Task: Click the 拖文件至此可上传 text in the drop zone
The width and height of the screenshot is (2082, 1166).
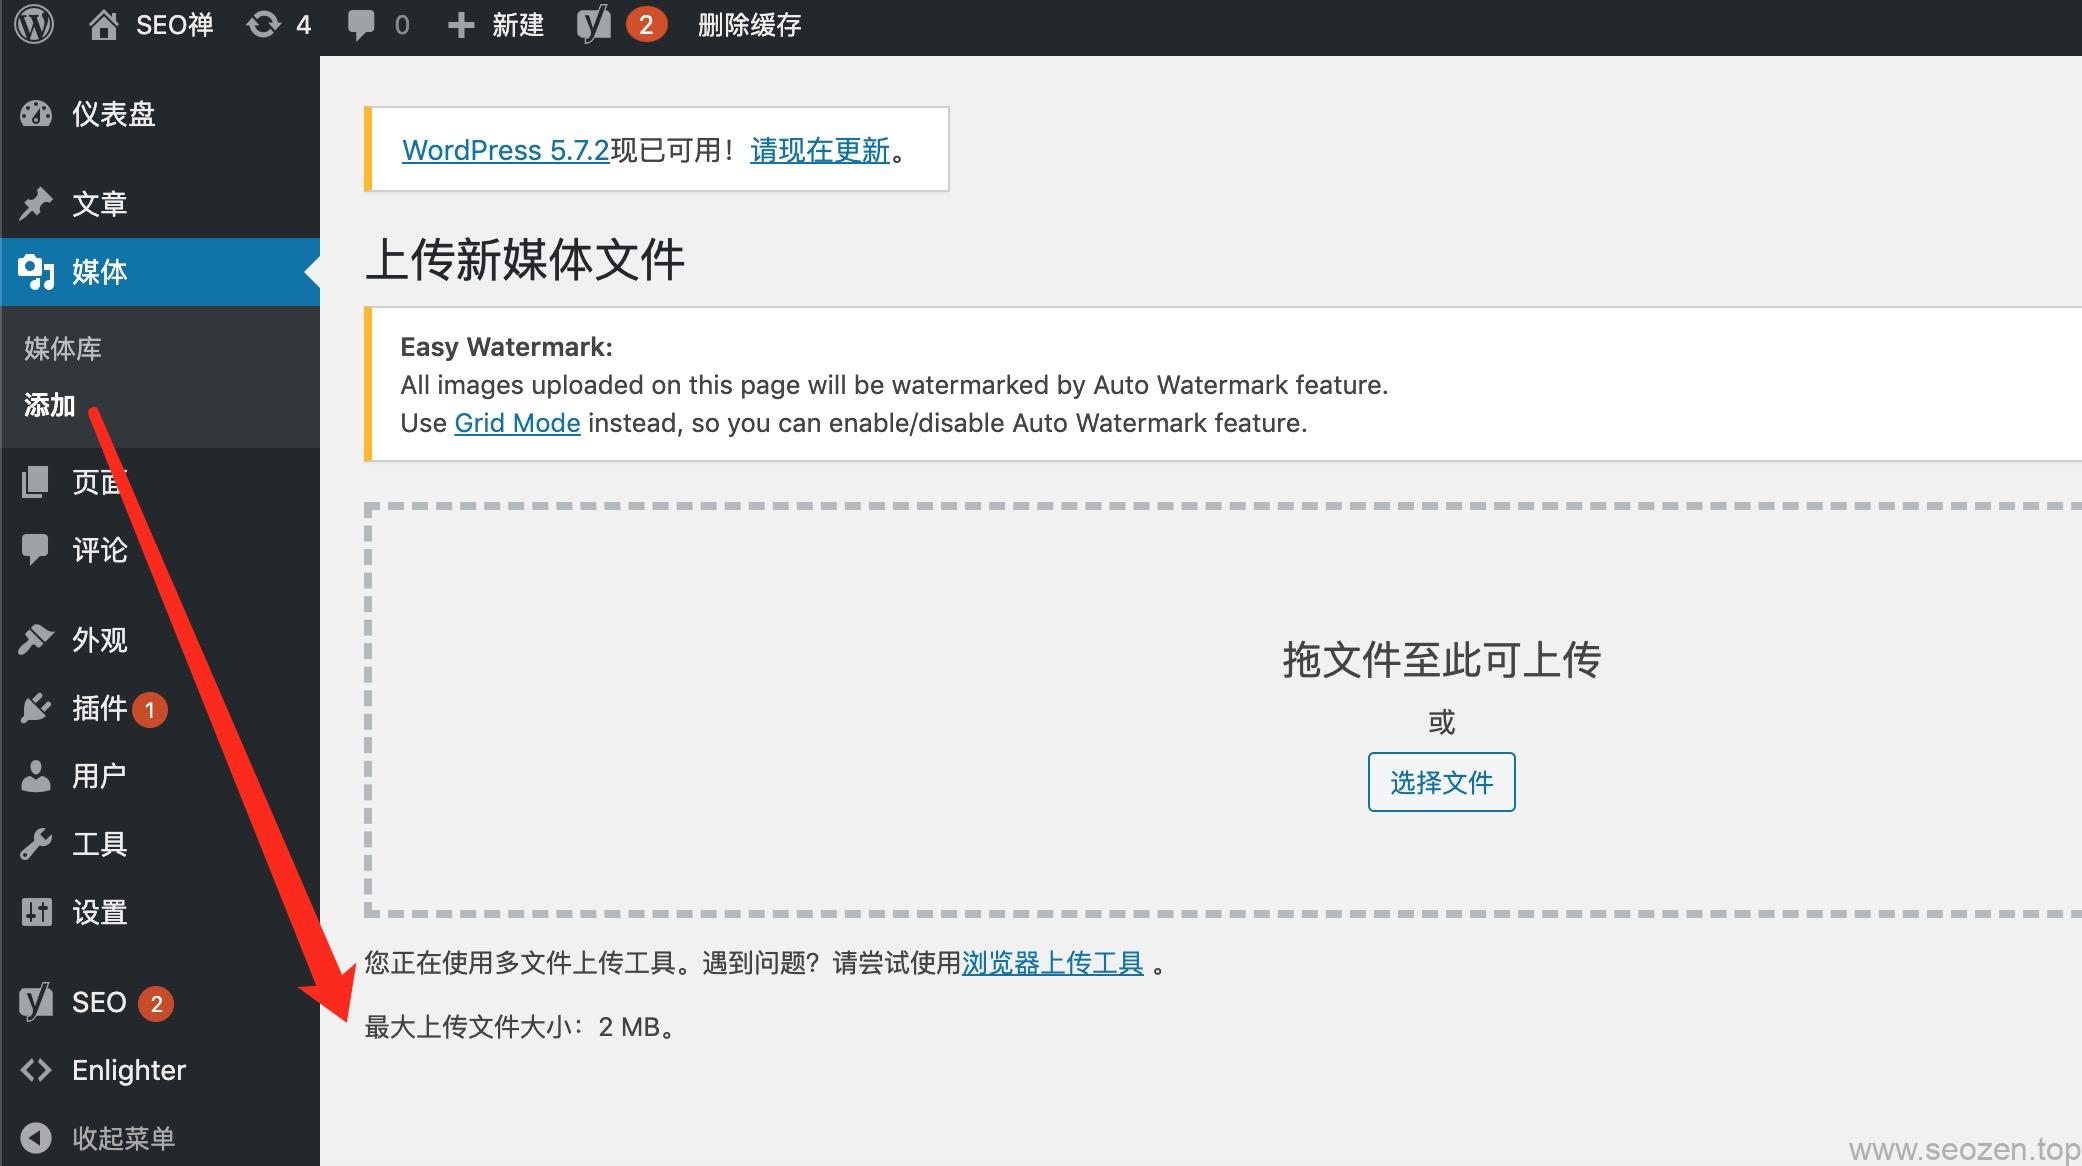Action: (x=1441, y=660)
